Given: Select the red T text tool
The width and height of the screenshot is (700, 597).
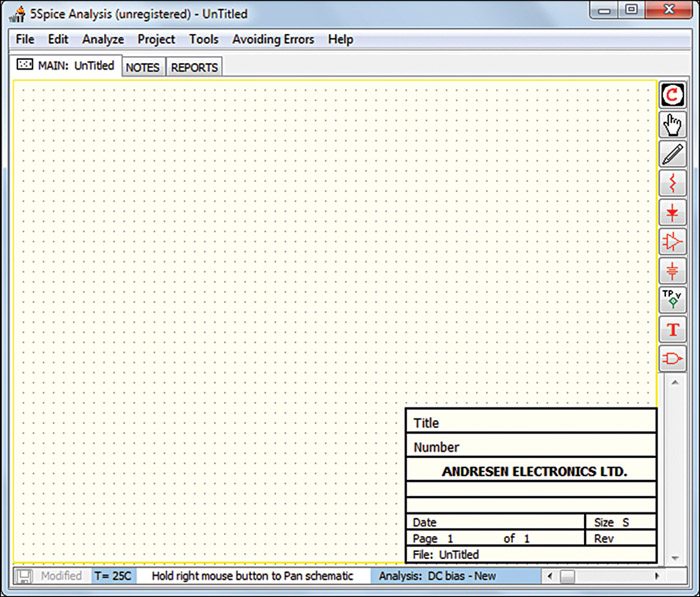Looking at the screenshot, I should click(672, 329).
